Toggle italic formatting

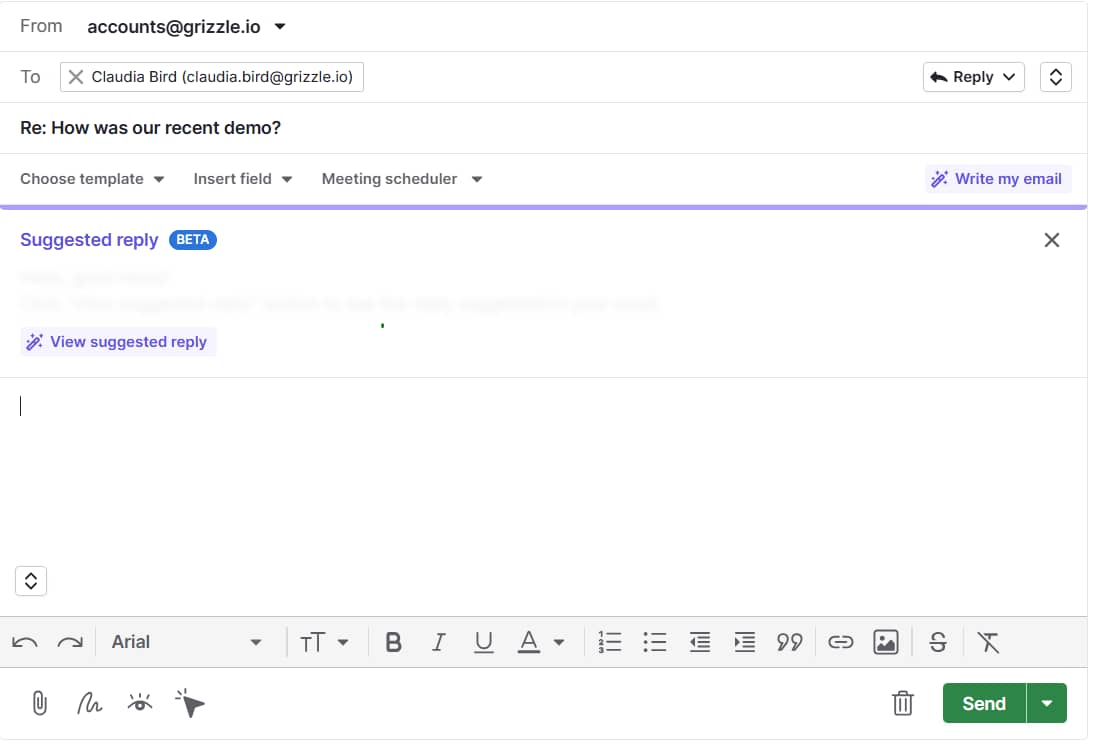click(438, 642)
